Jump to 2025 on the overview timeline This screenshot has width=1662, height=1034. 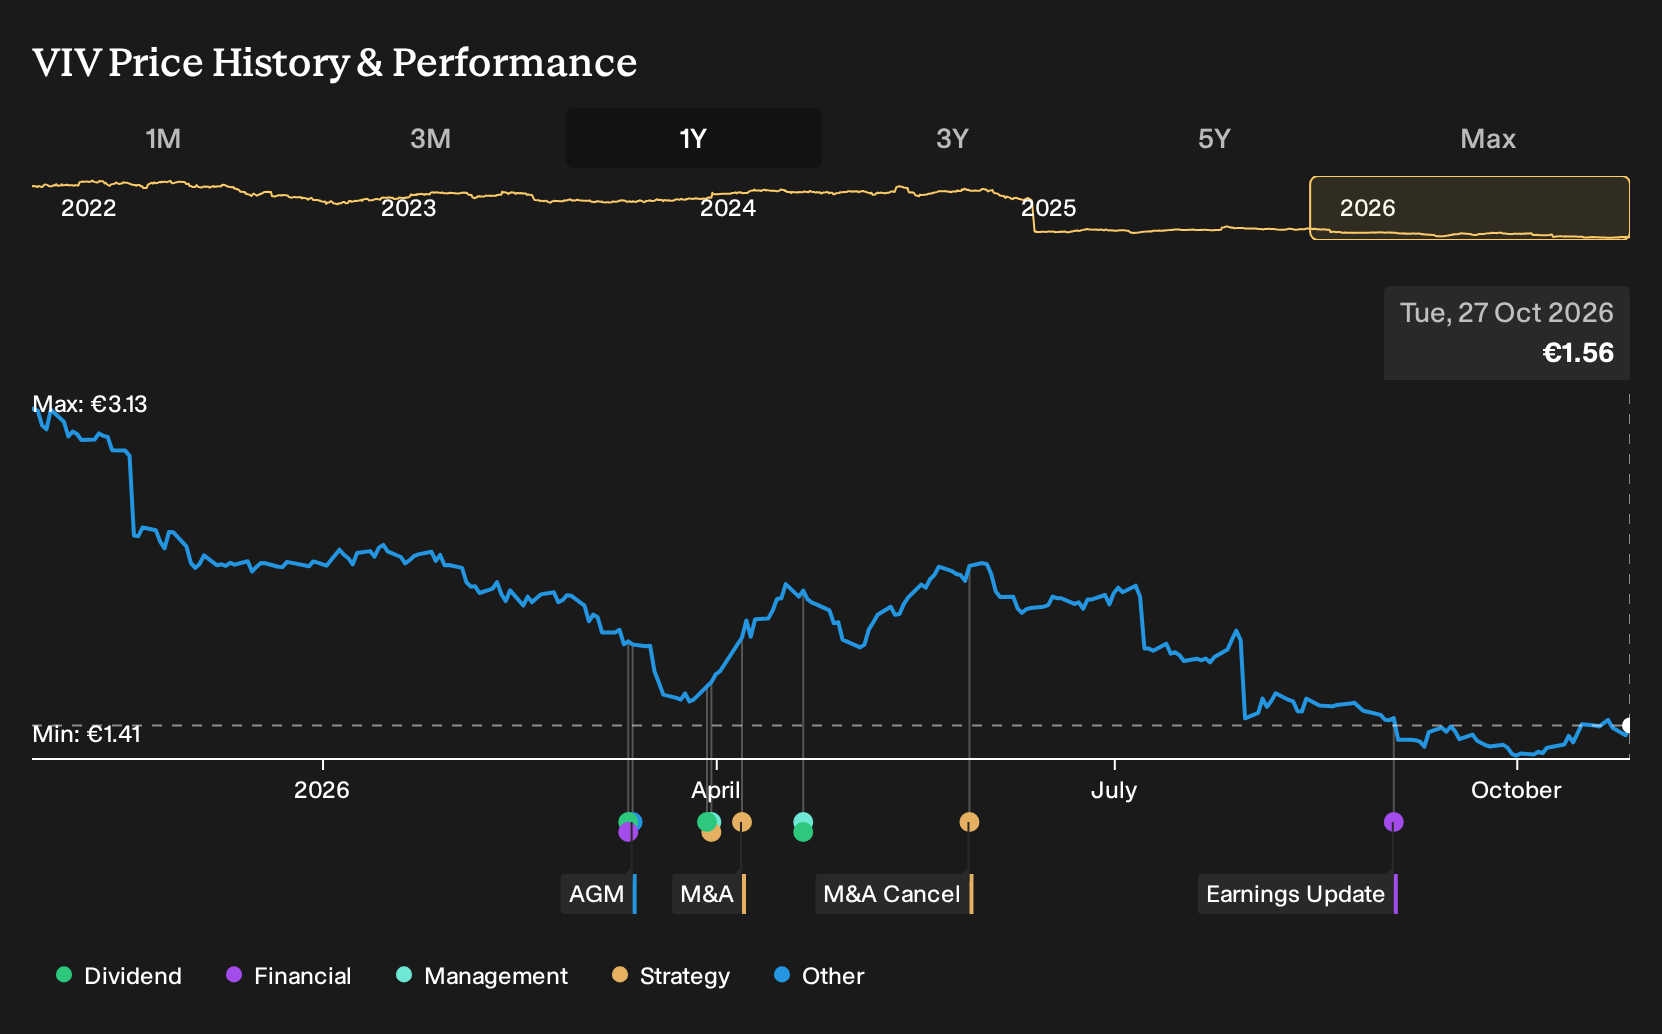pos(1048,208)
